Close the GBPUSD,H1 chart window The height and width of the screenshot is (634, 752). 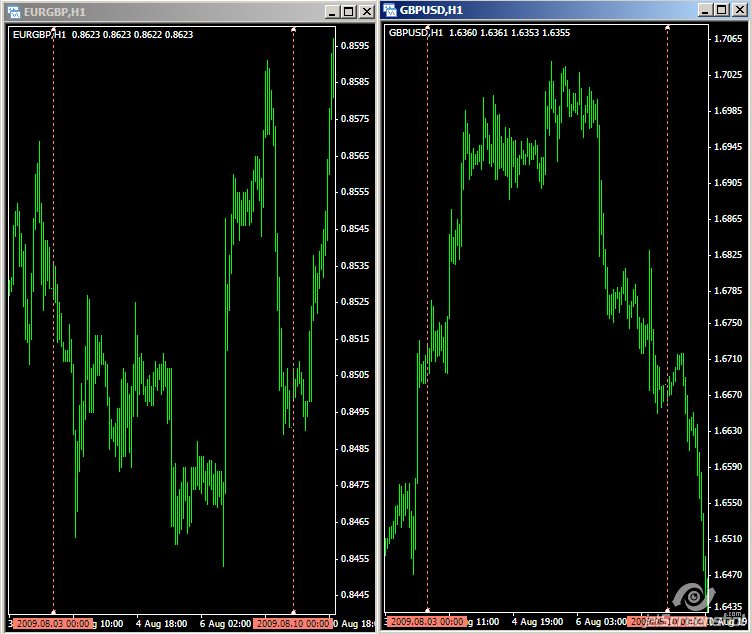[x=740, y=10]
